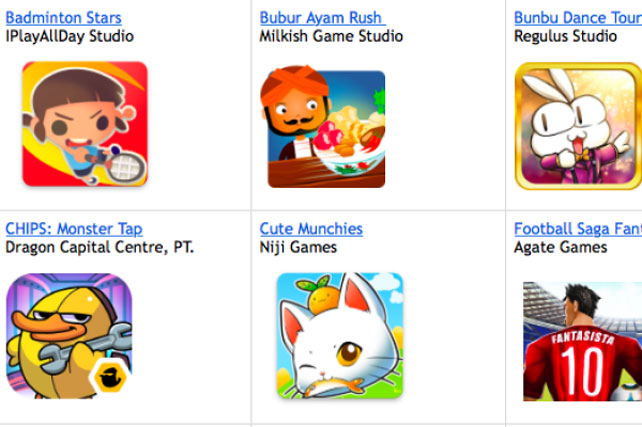This screenshot has height=427, width=642.
Task: Select the Football Saga Fantasista player icon
Action: [582, 341]
